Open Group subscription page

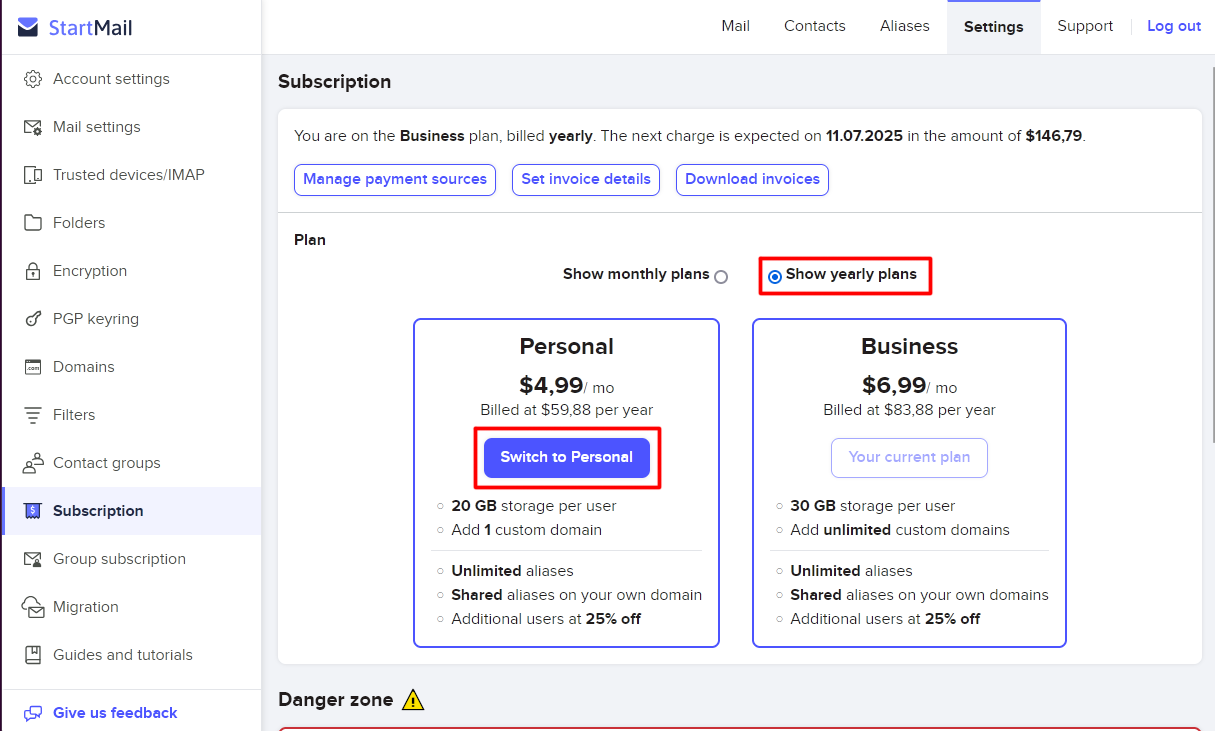click(x=131, y=559)
